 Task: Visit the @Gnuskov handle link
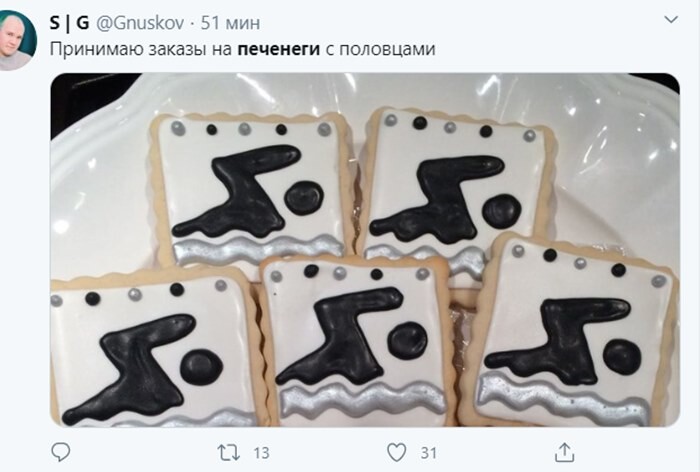140,22
